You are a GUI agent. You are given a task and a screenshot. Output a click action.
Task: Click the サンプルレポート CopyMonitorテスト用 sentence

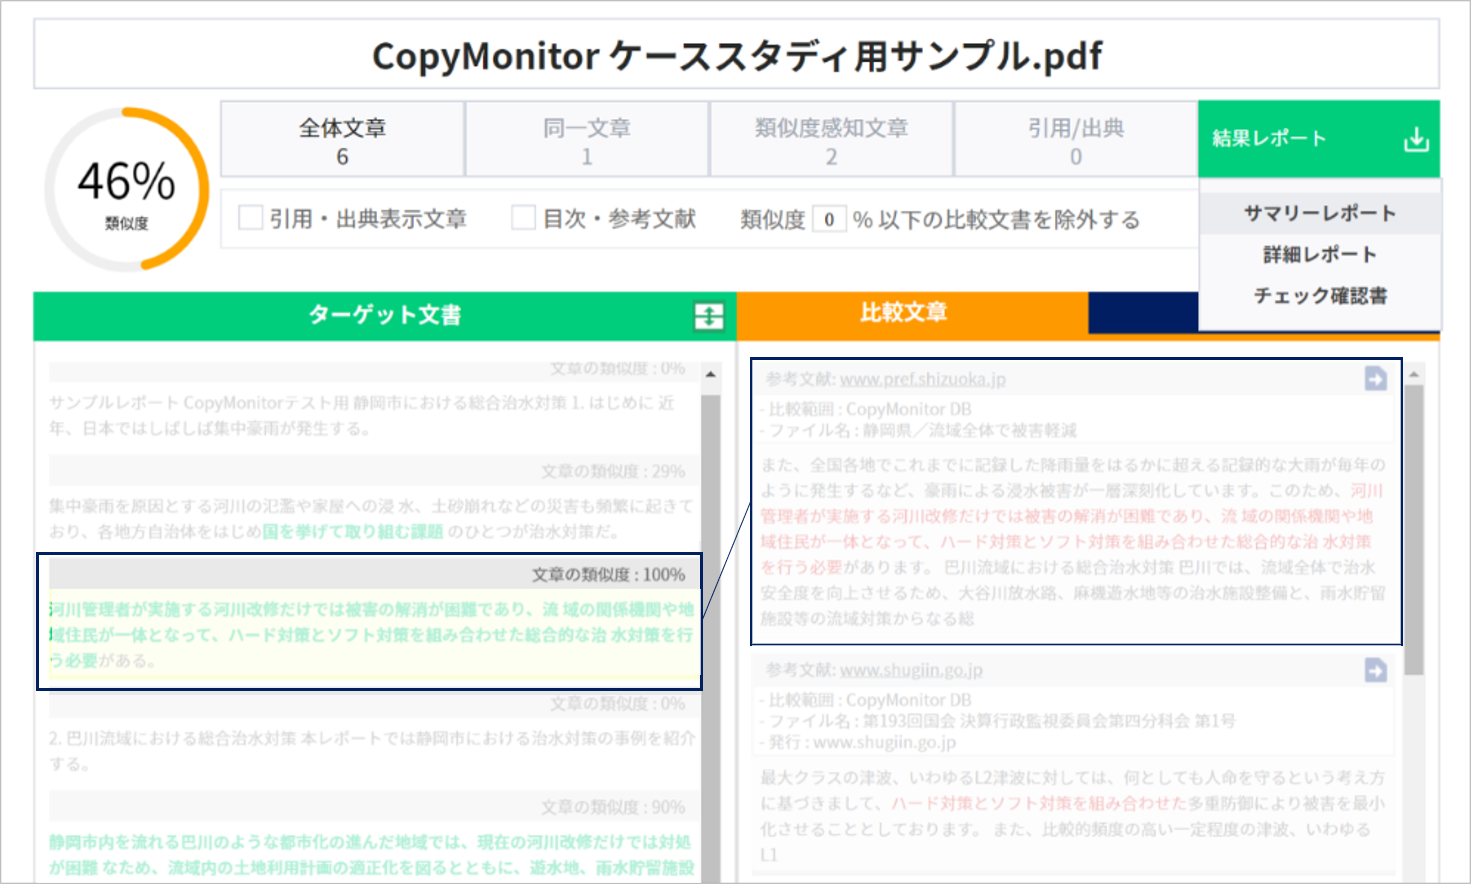pos(362,415)
